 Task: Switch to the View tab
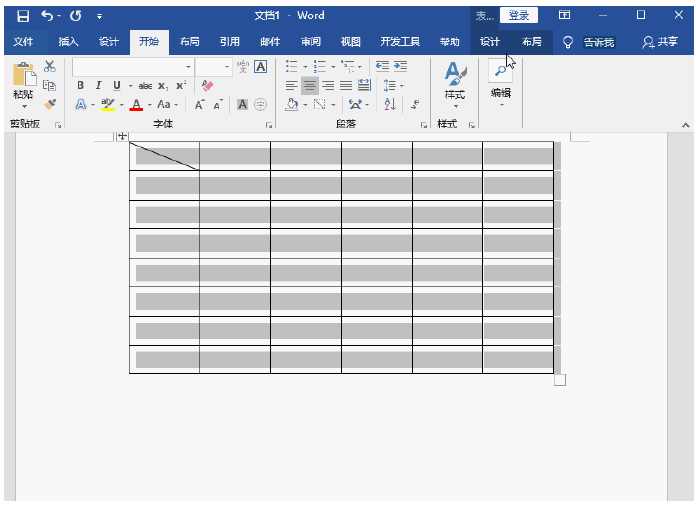coord(351,42)
